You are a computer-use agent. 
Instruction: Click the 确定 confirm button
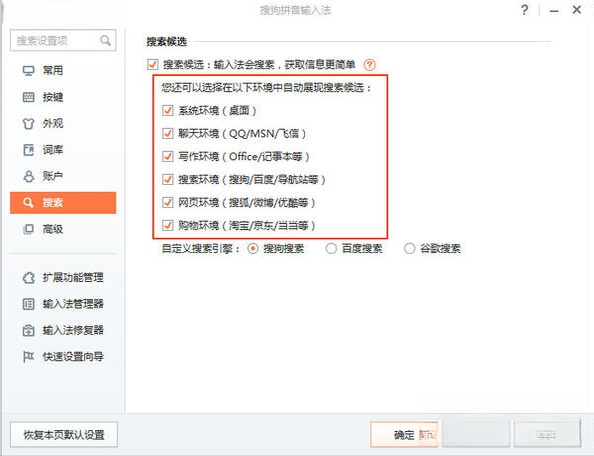pyautogui.click(x=404, y=435)
